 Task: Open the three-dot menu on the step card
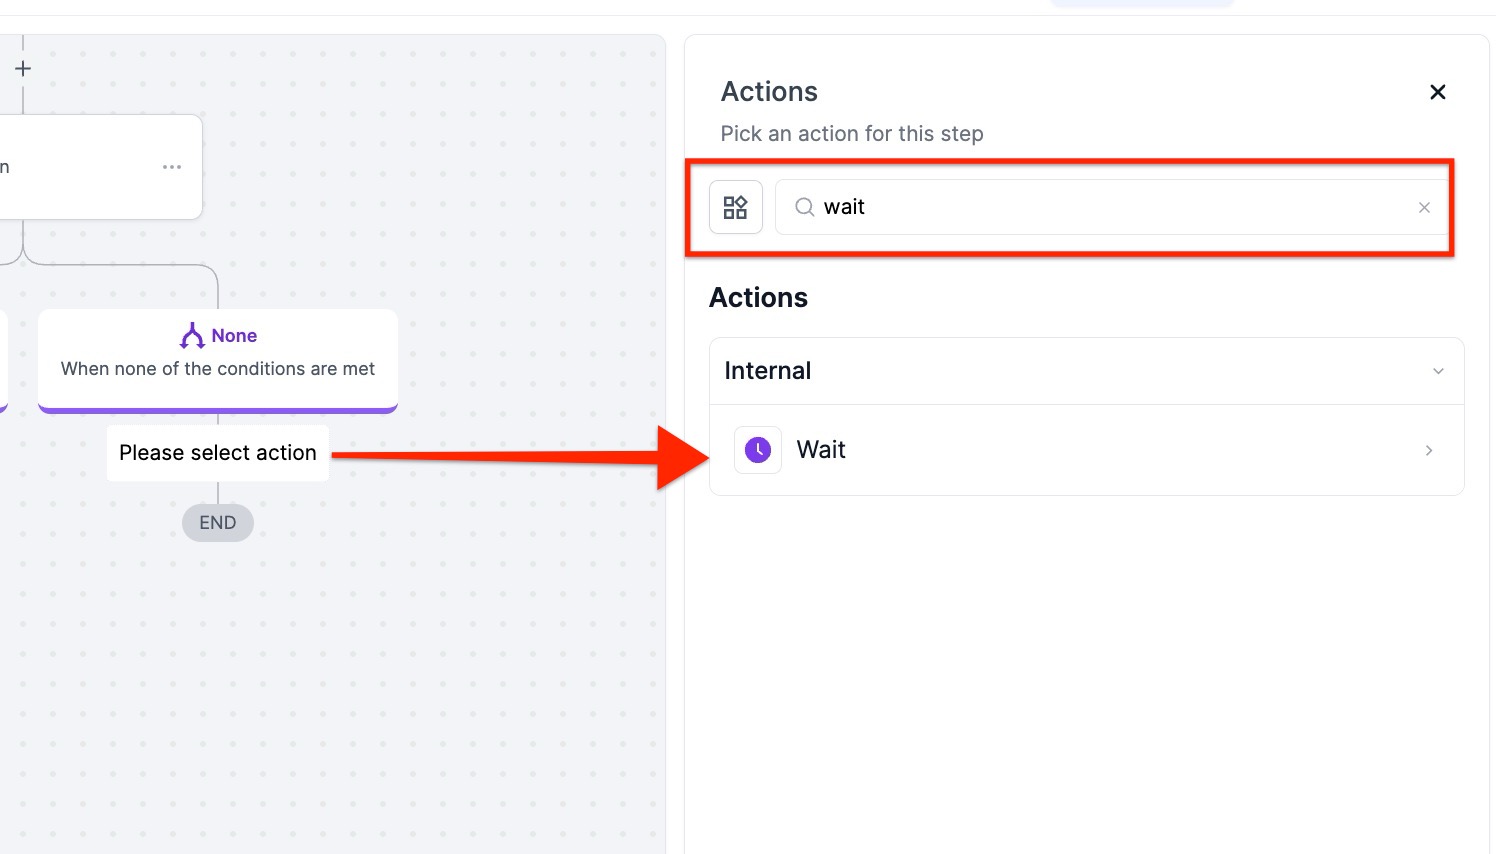coord(172,167)
